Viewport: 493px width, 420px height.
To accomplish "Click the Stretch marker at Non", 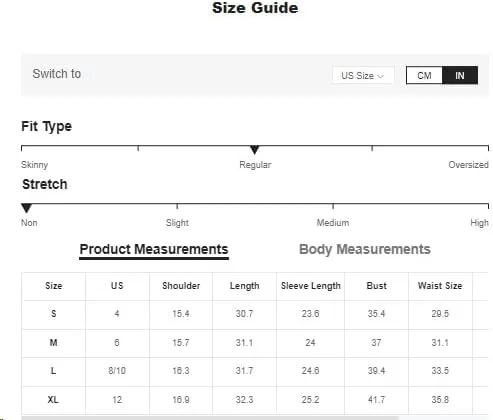I will 26,208.
